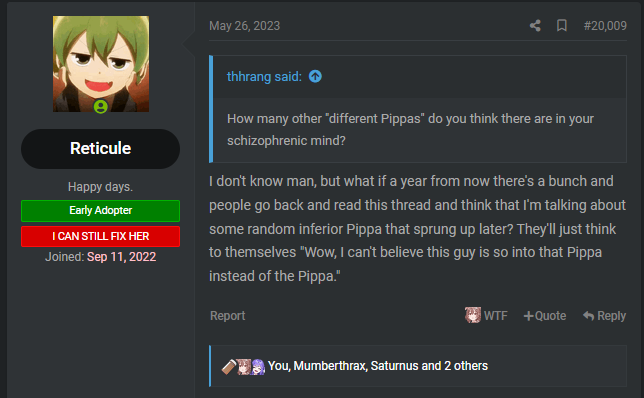Click the thhrang said link
The height and width of the screenshot is (398, 644).
click(264, 76)
